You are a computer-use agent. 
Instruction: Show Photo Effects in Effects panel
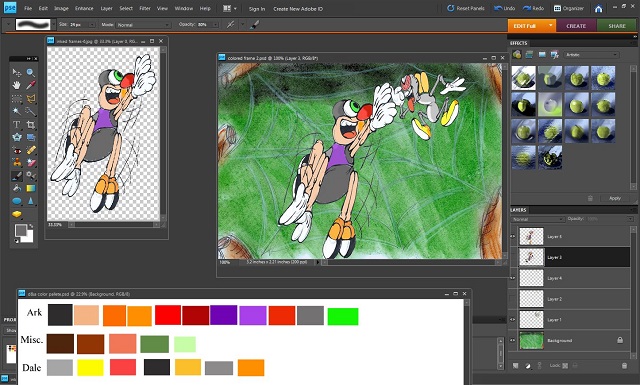[x=542, y=54]
